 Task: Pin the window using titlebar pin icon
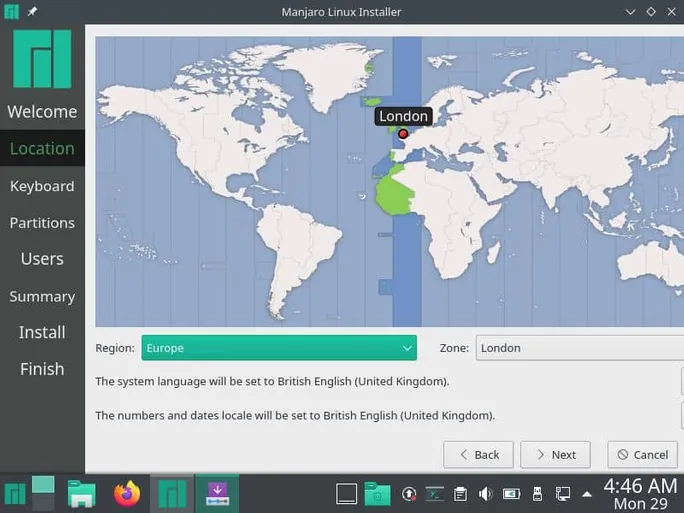32,11
